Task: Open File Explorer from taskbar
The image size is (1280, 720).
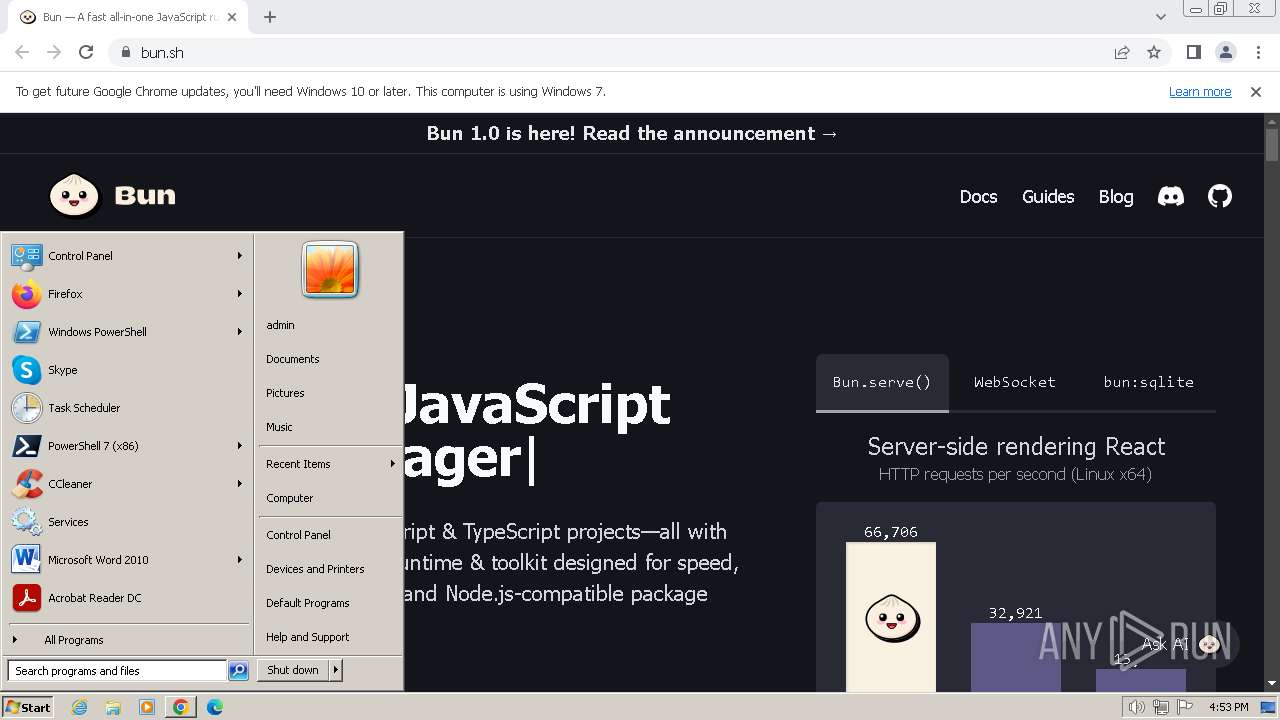Action: pos(113,707)
